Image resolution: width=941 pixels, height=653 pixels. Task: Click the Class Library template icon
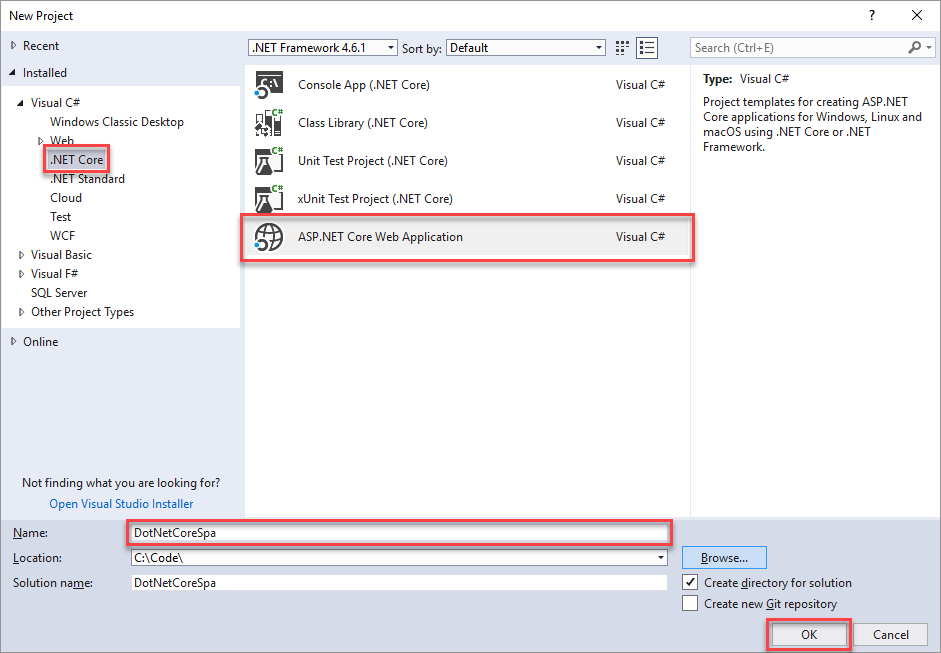pyautogui.click(x=268, y=123)
